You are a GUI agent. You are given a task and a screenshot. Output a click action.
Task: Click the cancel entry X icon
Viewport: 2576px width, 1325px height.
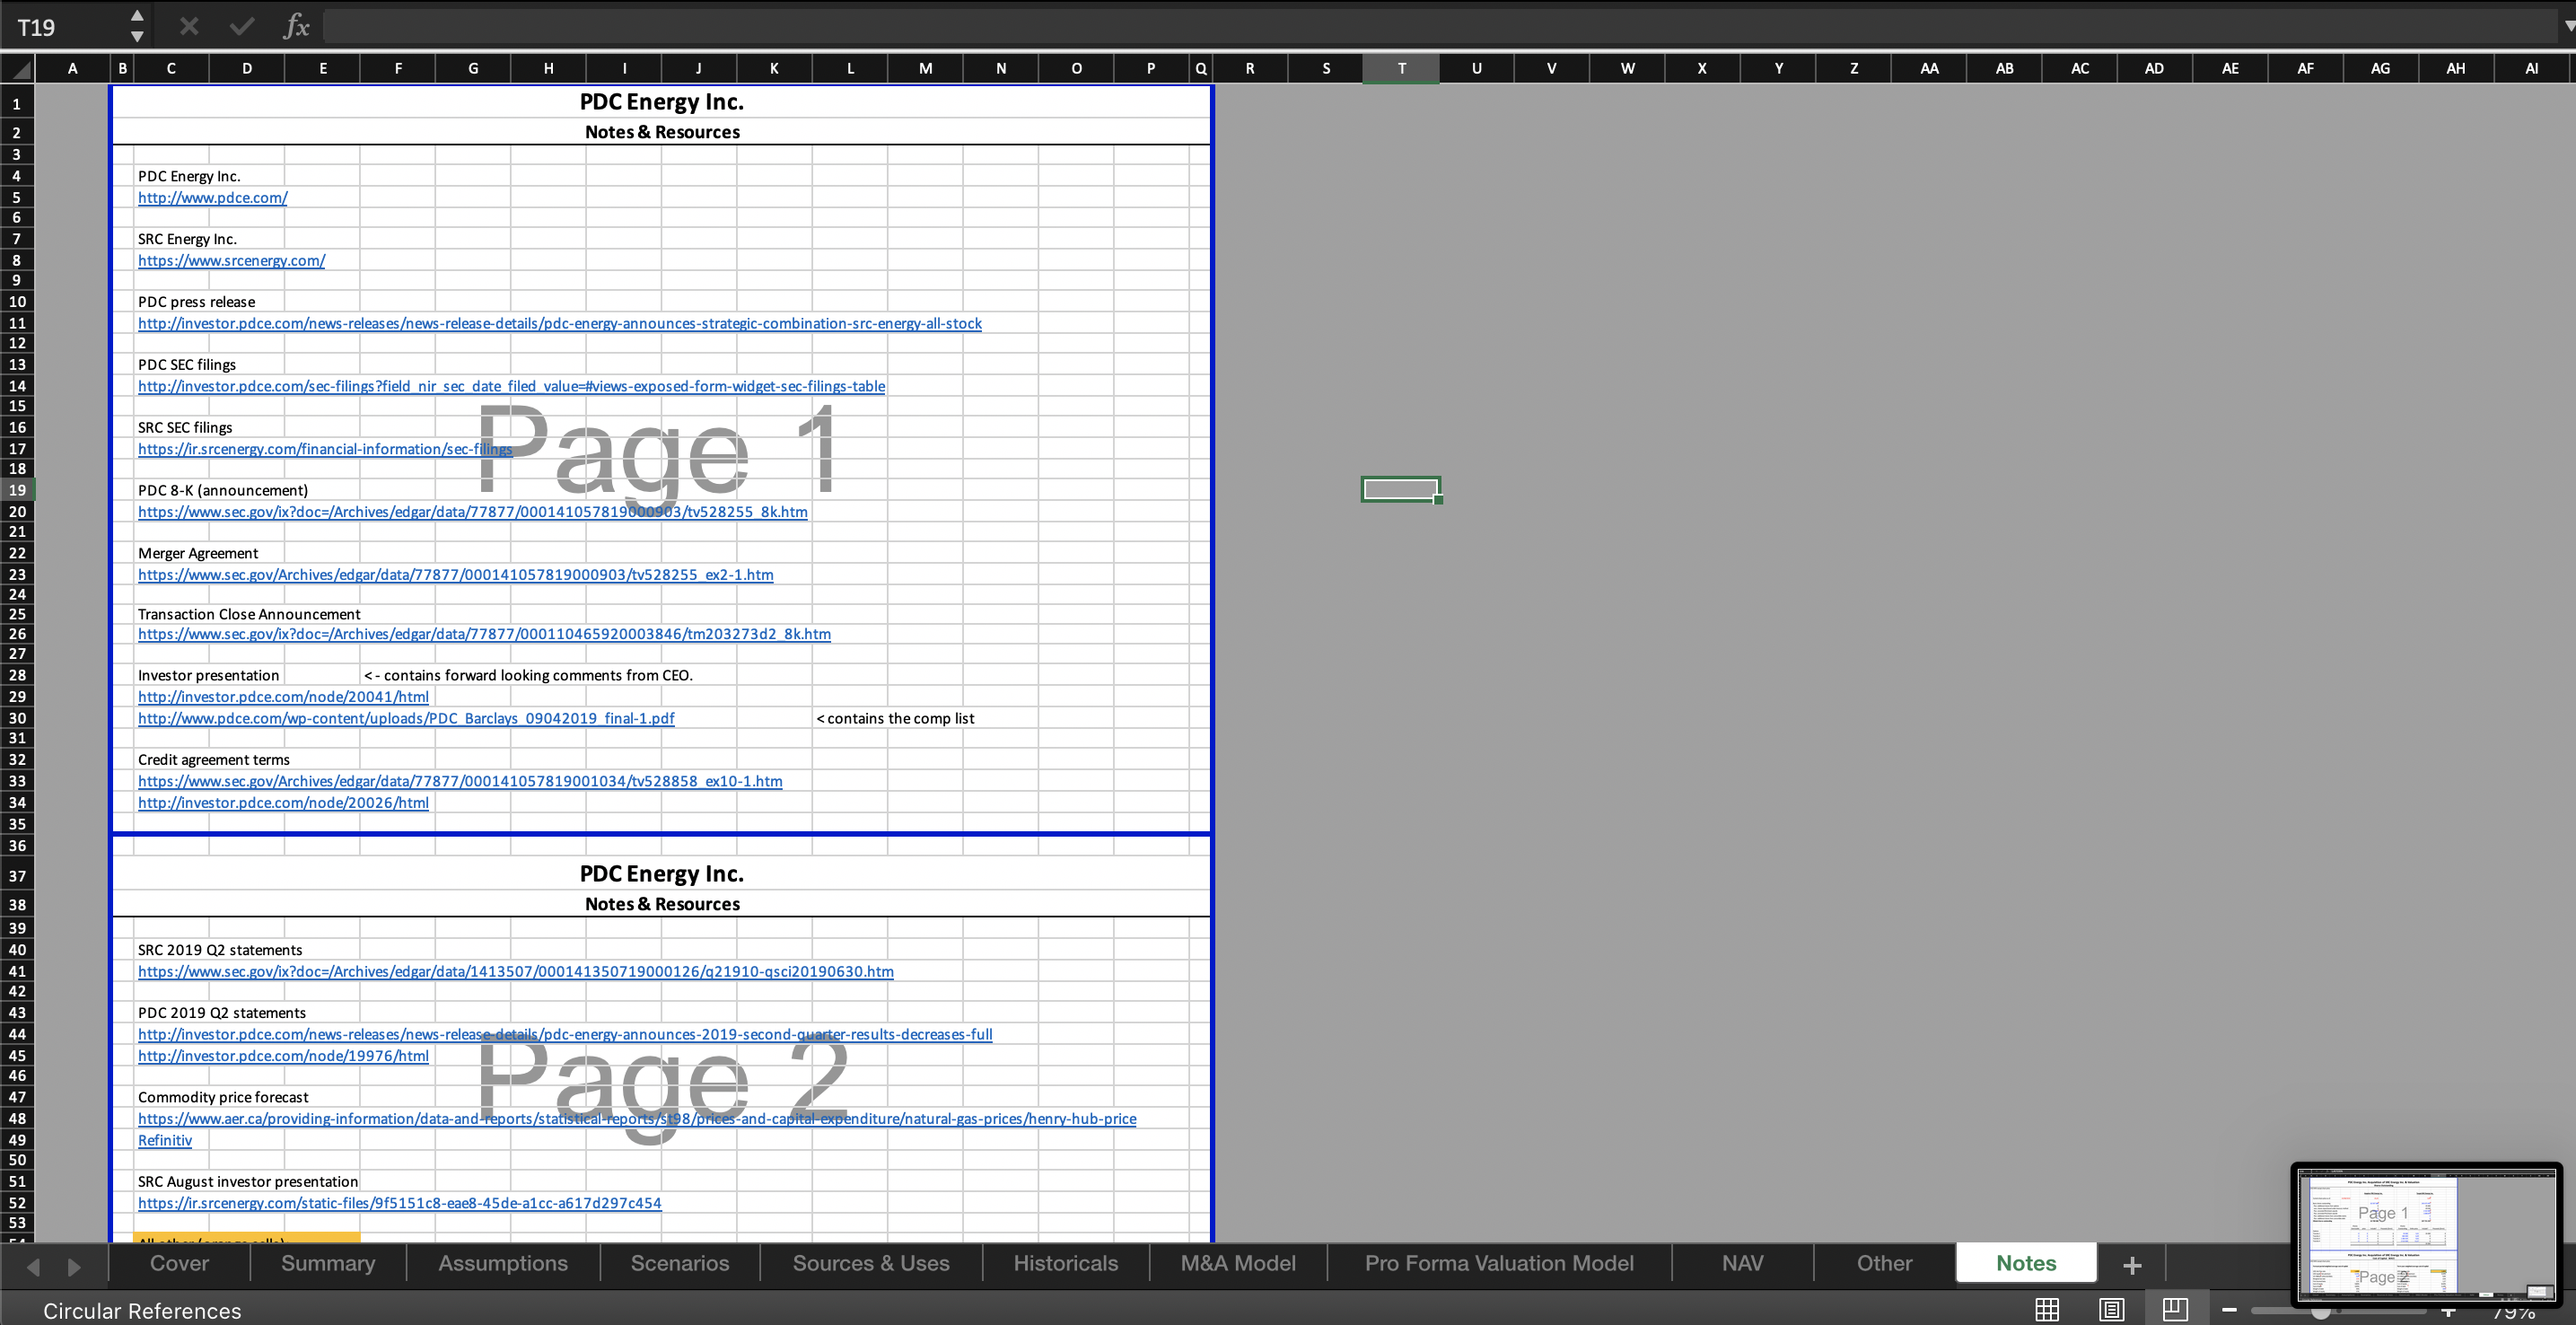189,27
